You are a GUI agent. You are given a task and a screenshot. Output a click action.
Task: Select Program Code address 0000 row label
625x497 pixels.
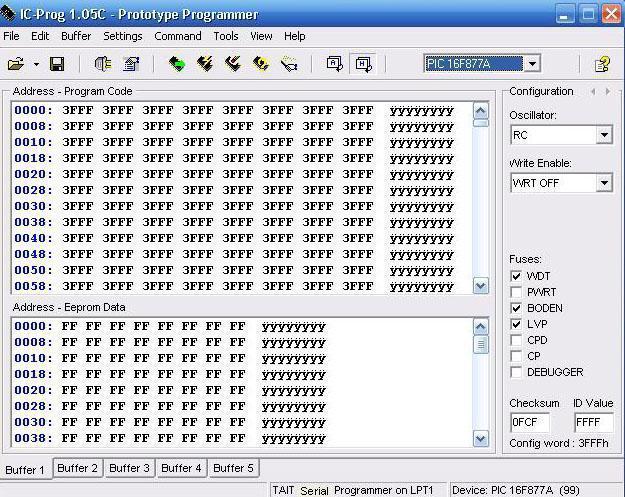(33, 110)
